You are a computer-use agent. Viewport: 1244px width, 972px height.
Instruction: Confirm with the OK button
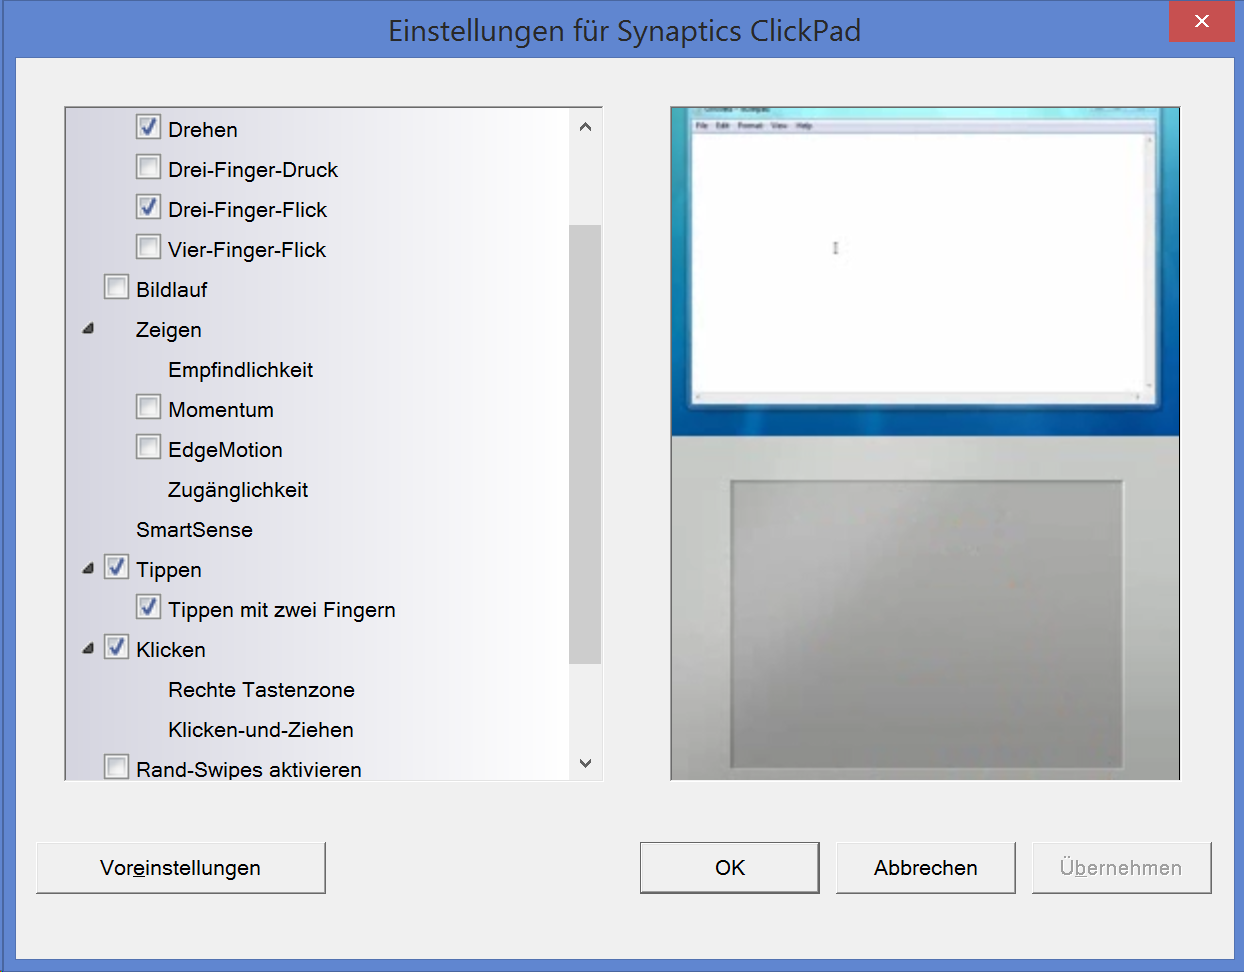click(x=730, y=868)
